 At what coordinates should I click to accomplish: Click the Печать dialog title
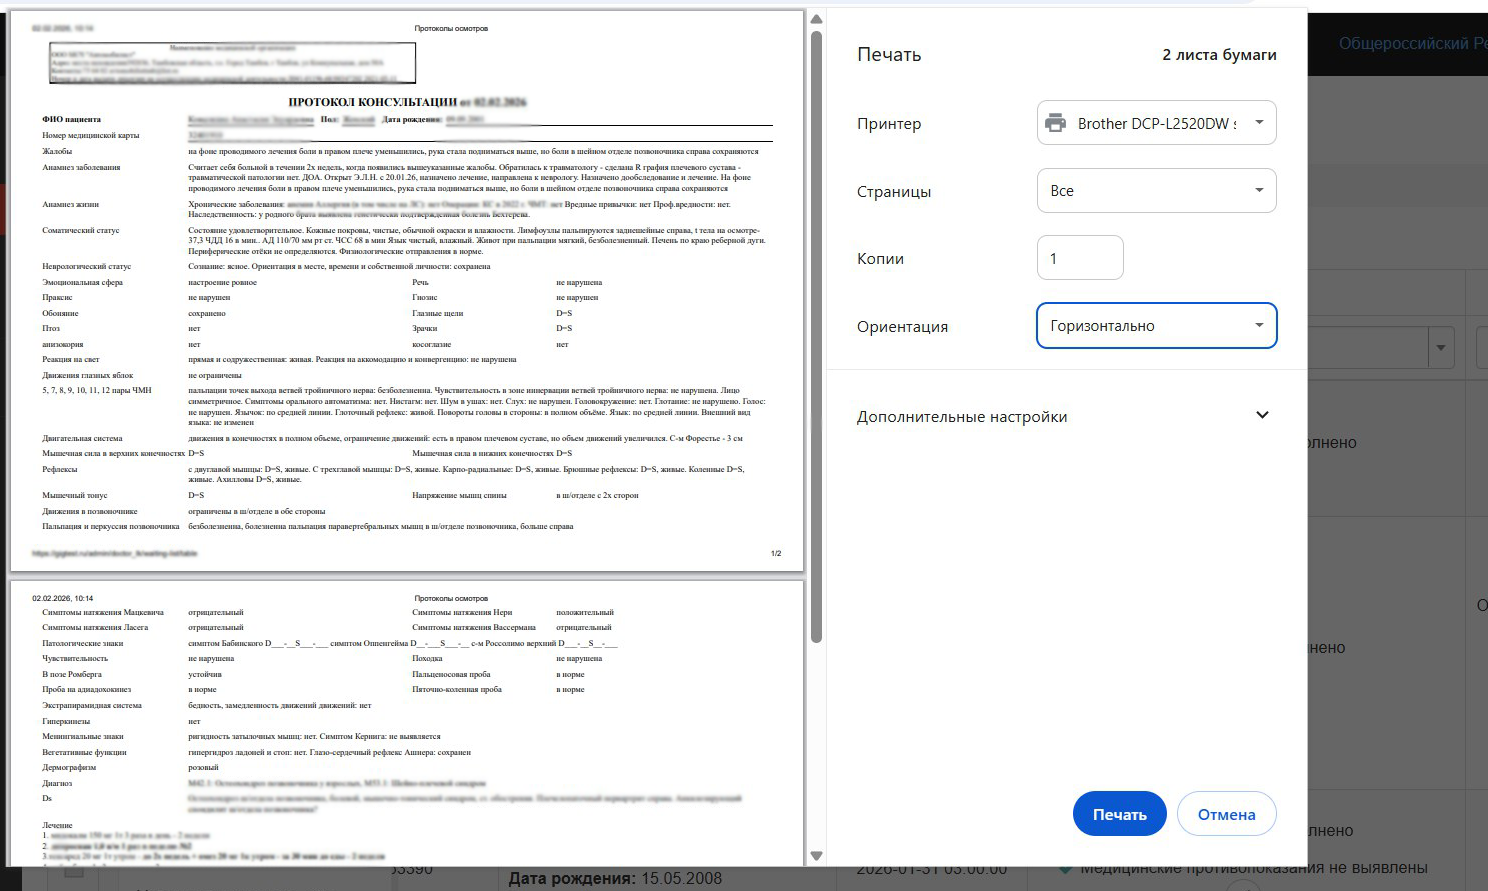889,55
